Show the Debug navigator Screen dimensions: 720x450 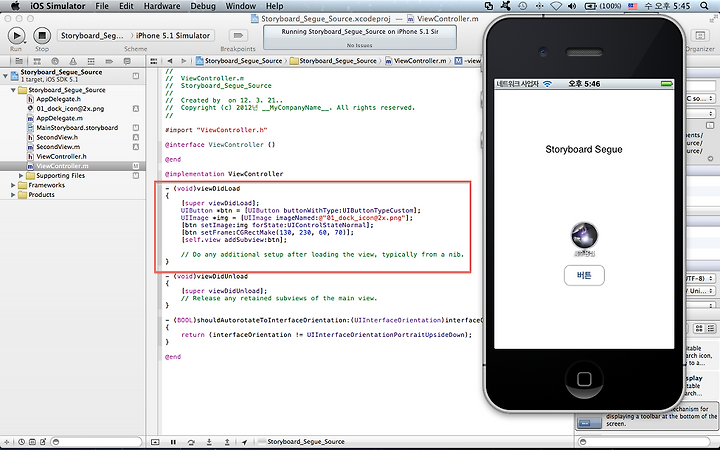click(x=91, y=61)
